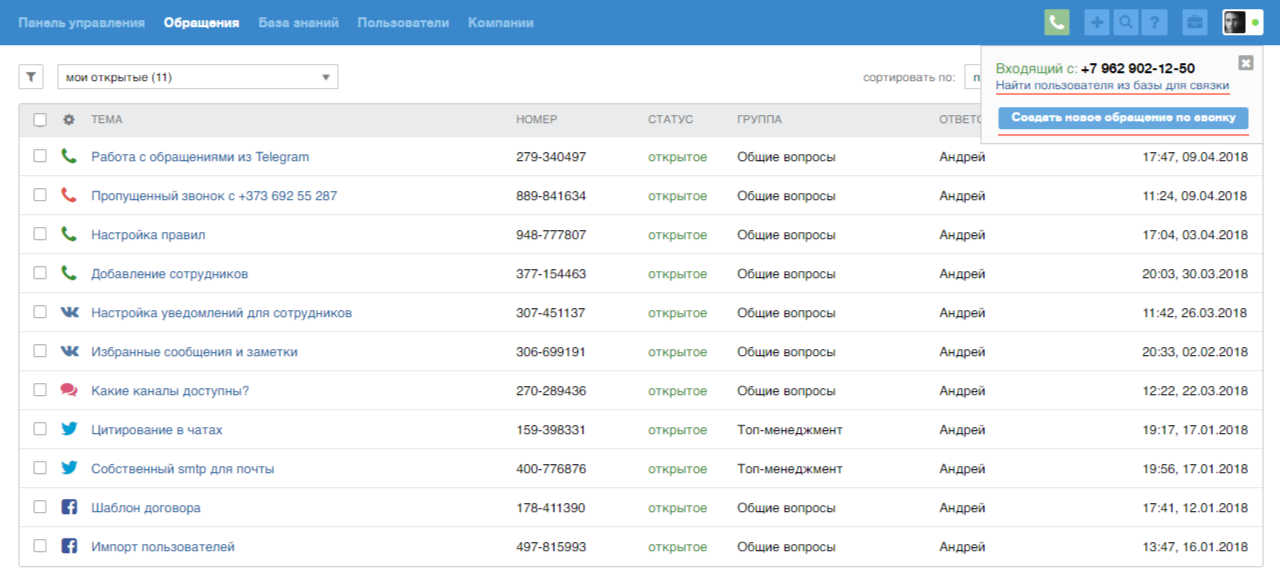Go to 'База знаний' menu tab
Screen dimensions: 1280x585
pos(298,22)
